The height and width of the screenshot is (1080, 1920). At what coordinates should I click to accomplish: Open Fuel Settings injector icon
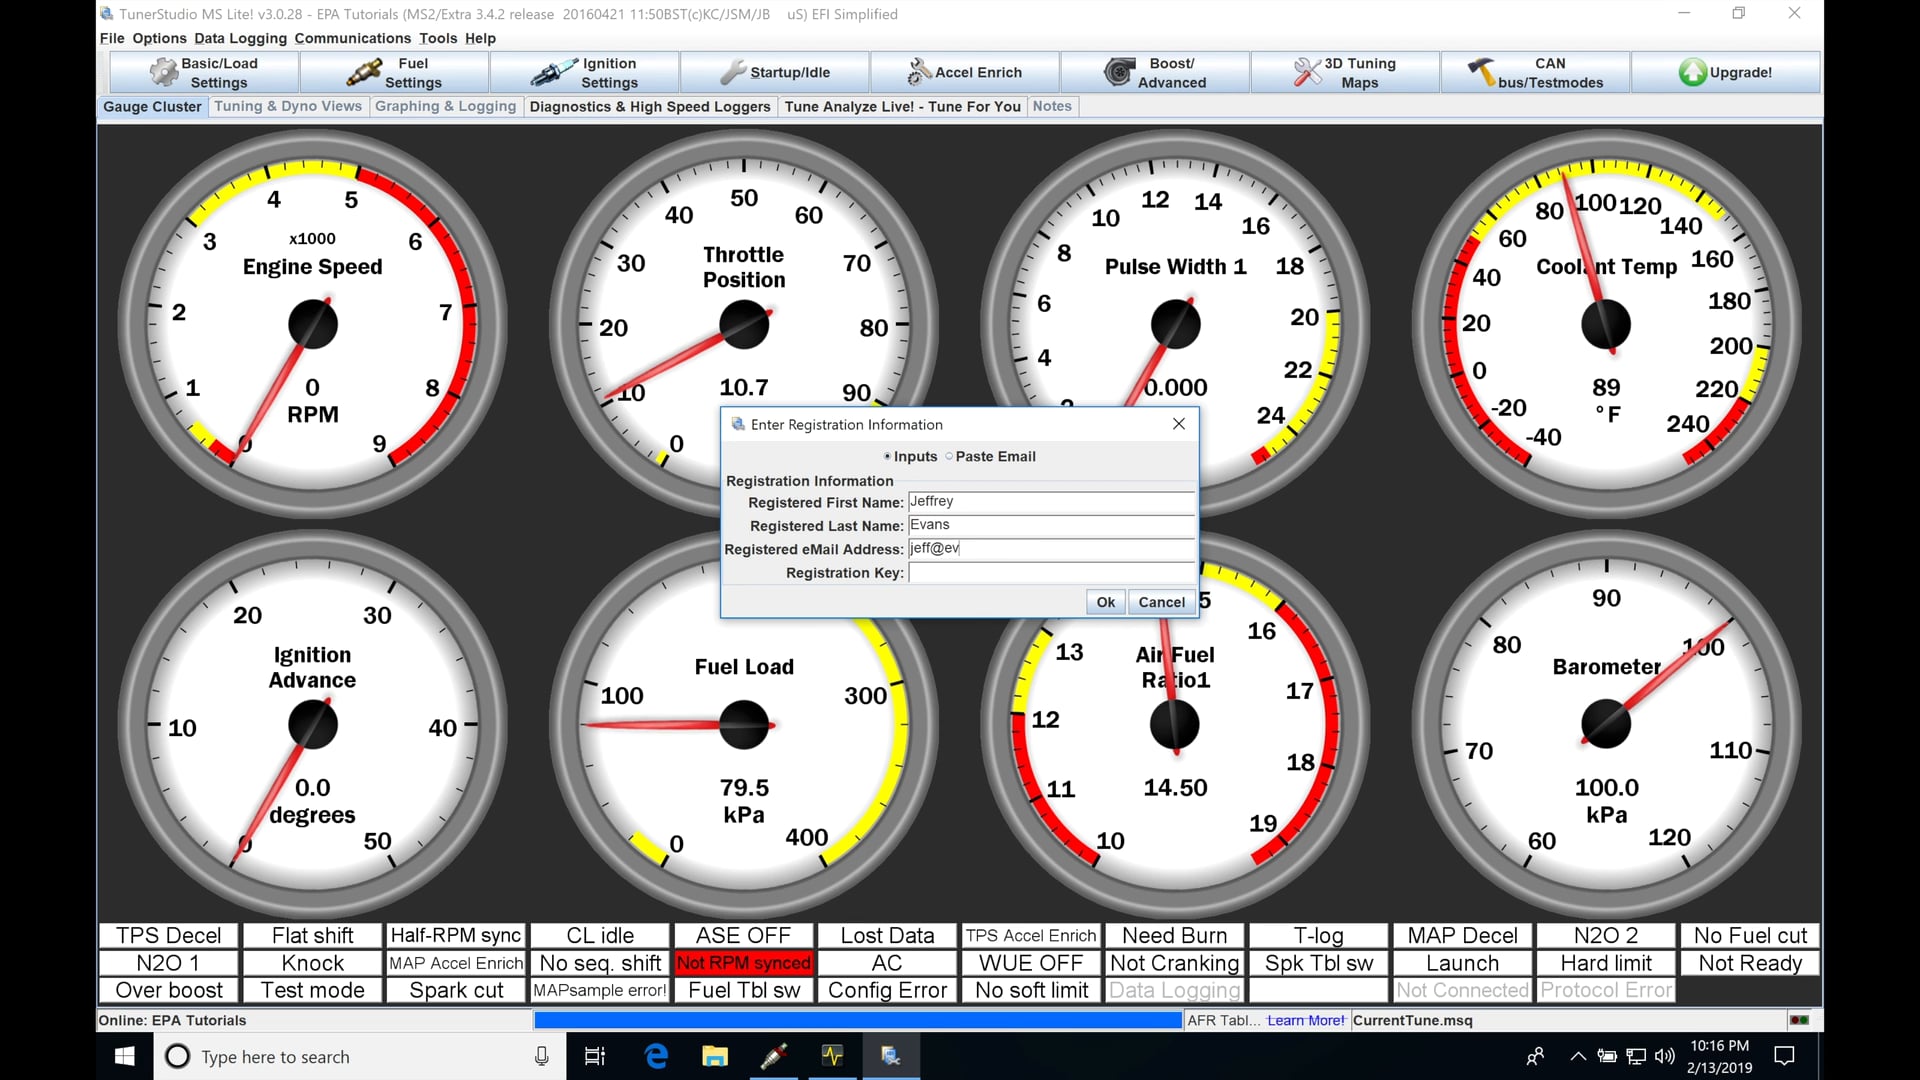tap(364, 72)
